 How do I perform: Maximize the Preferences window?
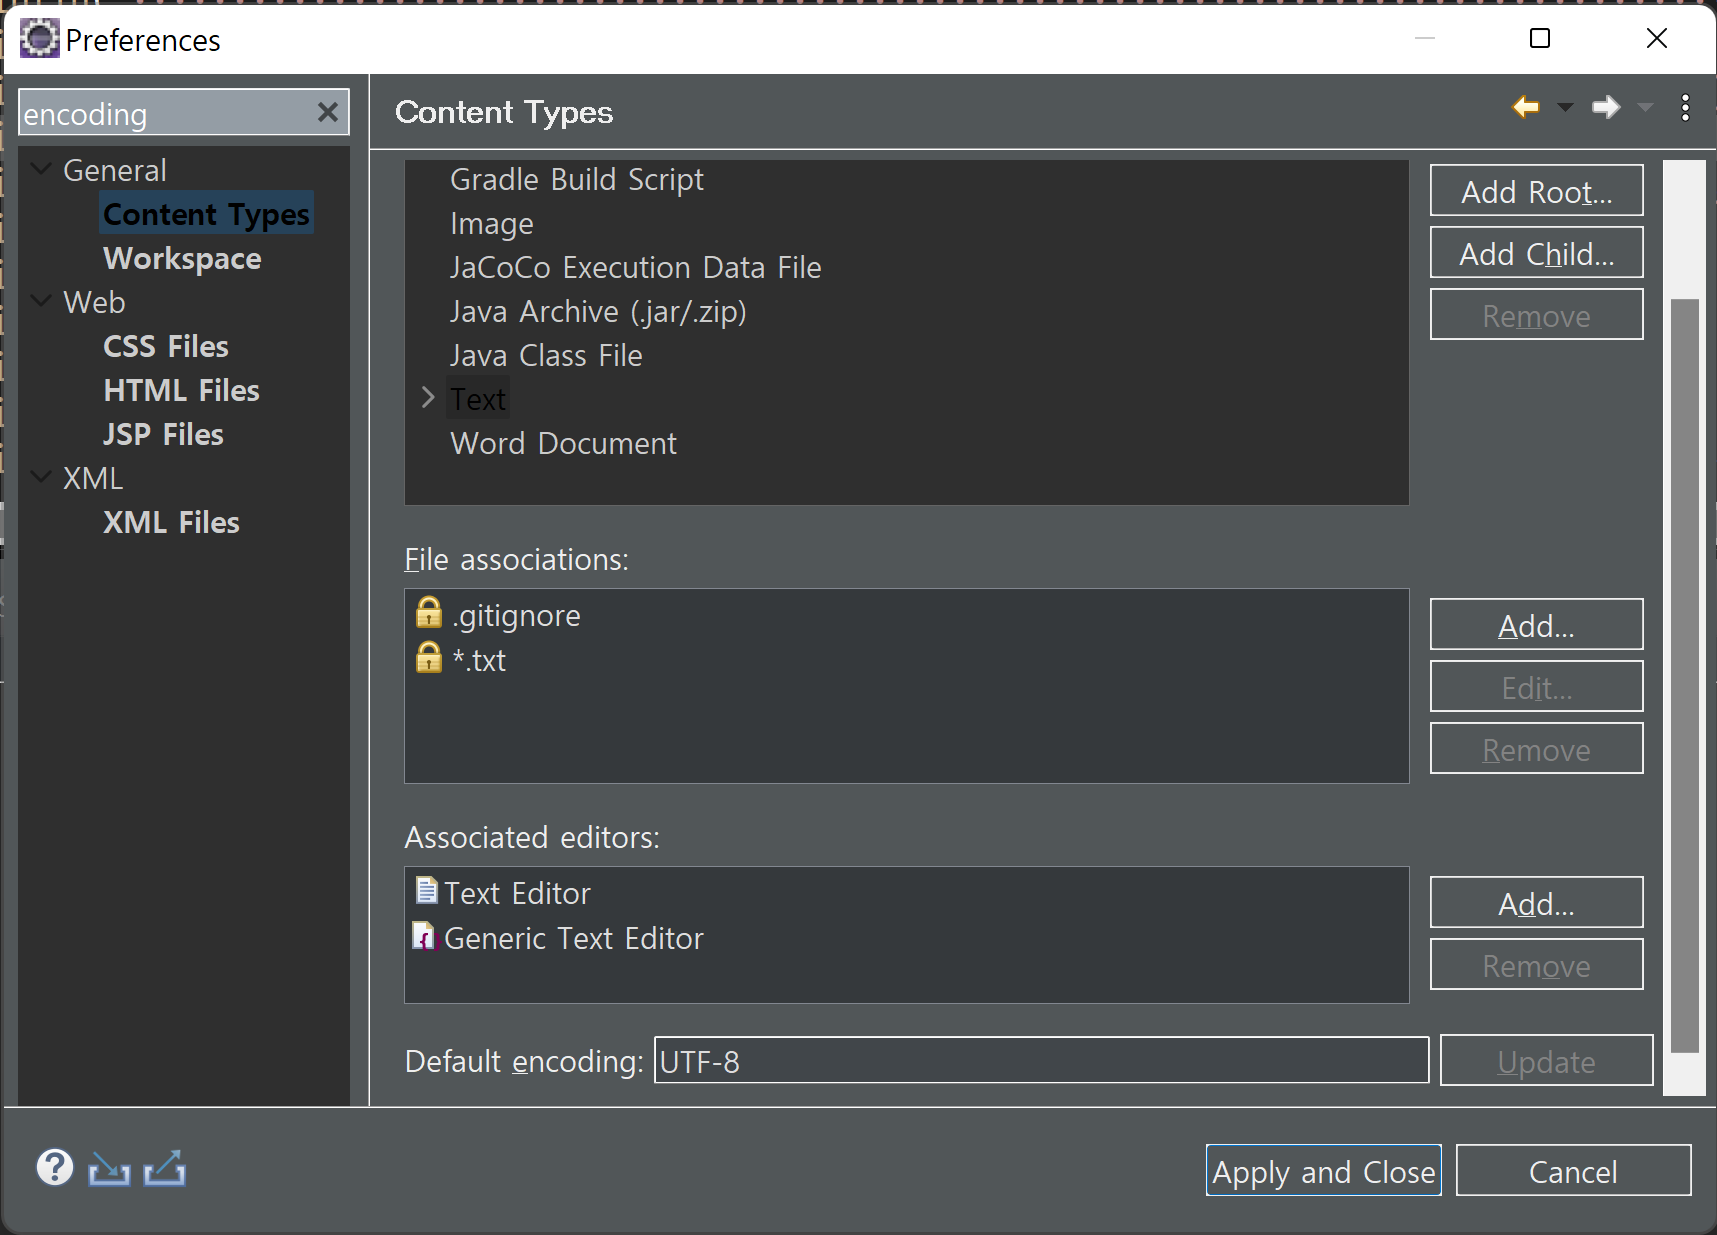coord(1540,38)
